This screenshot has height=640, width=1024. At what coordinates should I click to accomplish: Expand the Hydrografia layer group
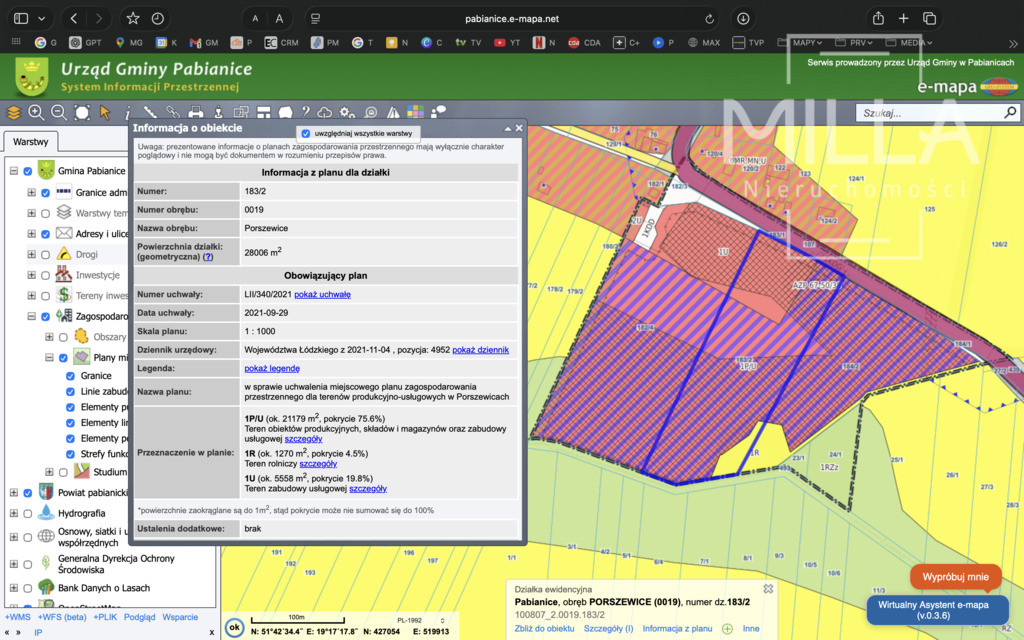[14, 513]
